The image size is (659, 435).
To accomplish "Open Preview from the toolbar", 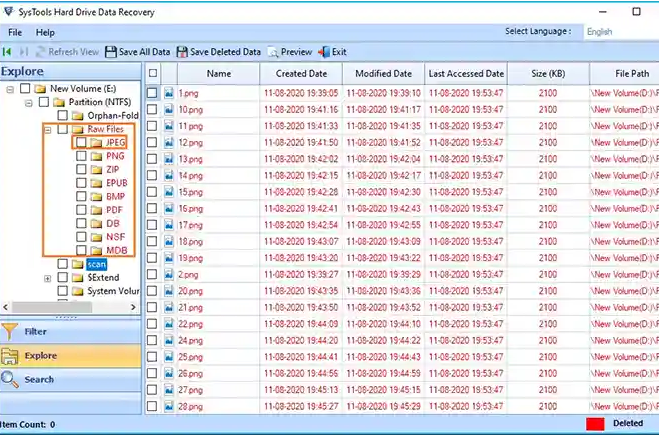I will (273, 52).
